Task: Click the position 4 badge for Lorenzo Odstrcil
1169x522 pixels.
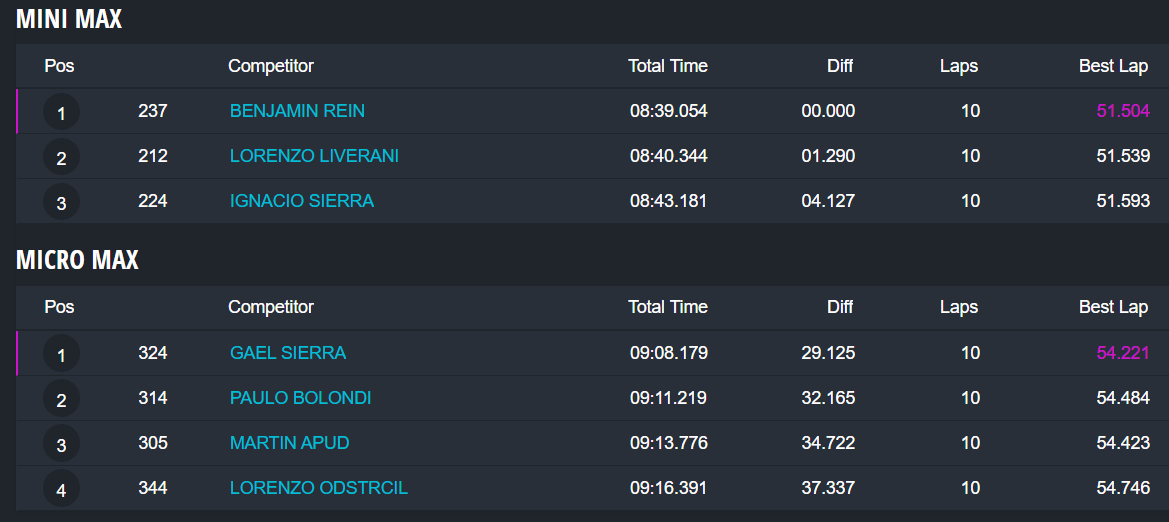Action: 61,489
